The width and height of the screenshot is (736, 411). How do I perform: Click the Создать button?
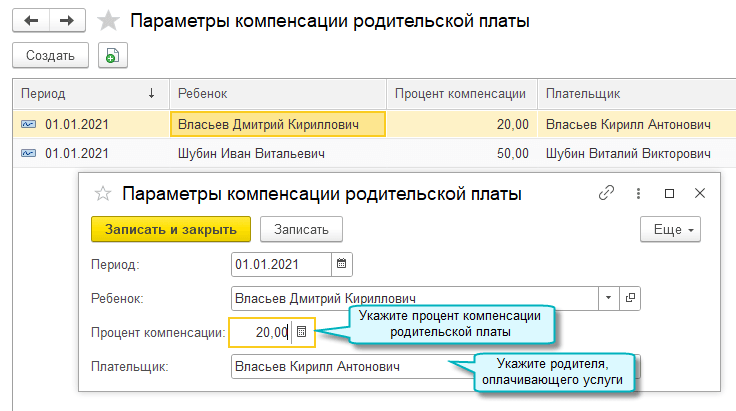pos(51,56)
